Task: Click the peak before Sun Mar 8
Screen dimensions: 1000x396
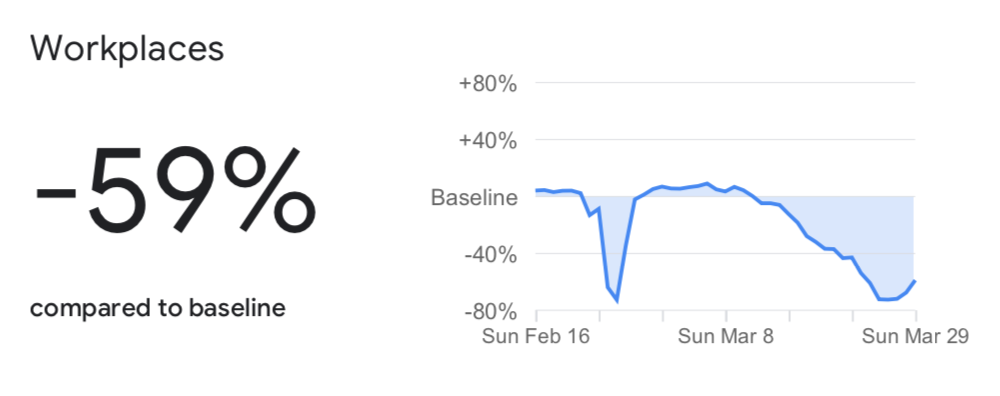Action: (x=707, y=183)
